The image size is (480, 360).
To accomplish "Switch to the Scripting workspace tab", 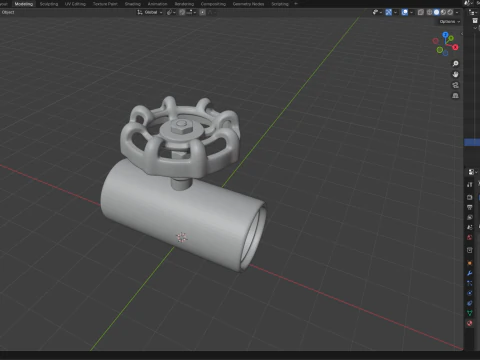I will 280,4.
